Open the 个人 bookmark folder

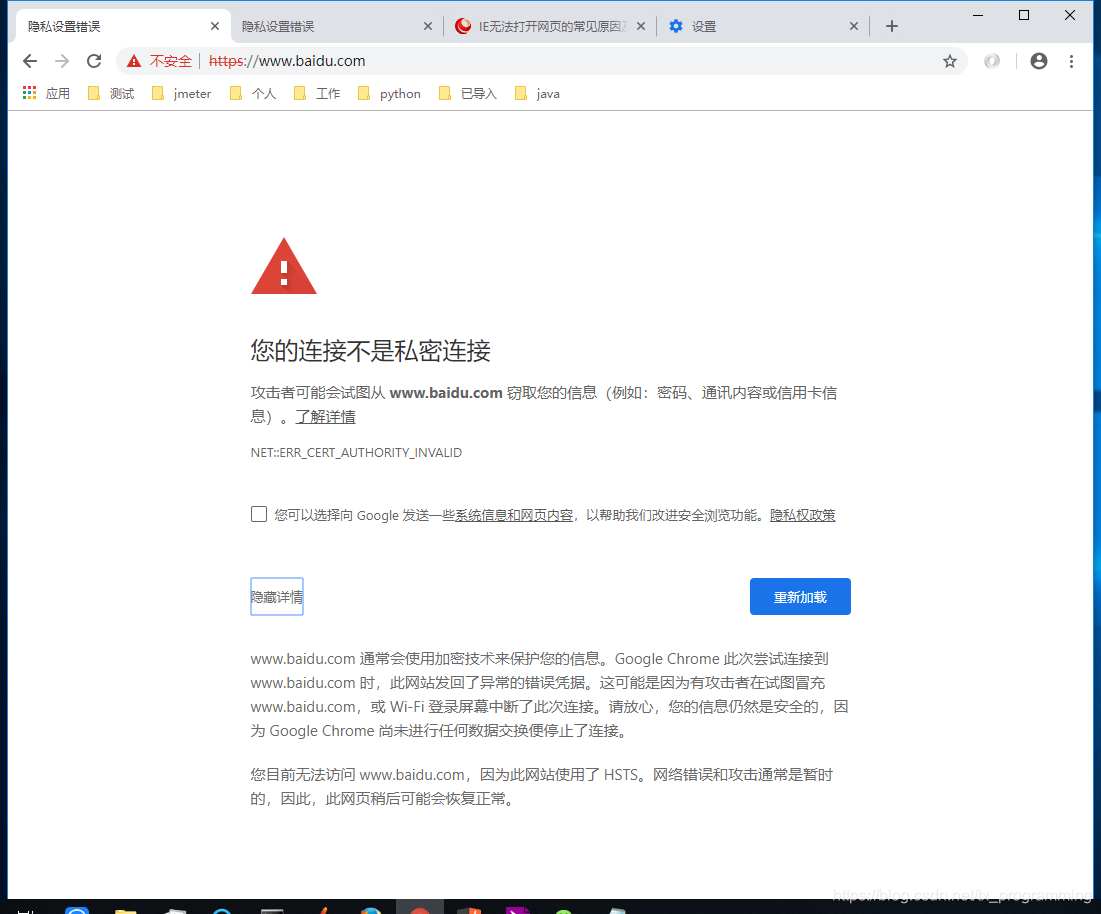pos(253,93)
